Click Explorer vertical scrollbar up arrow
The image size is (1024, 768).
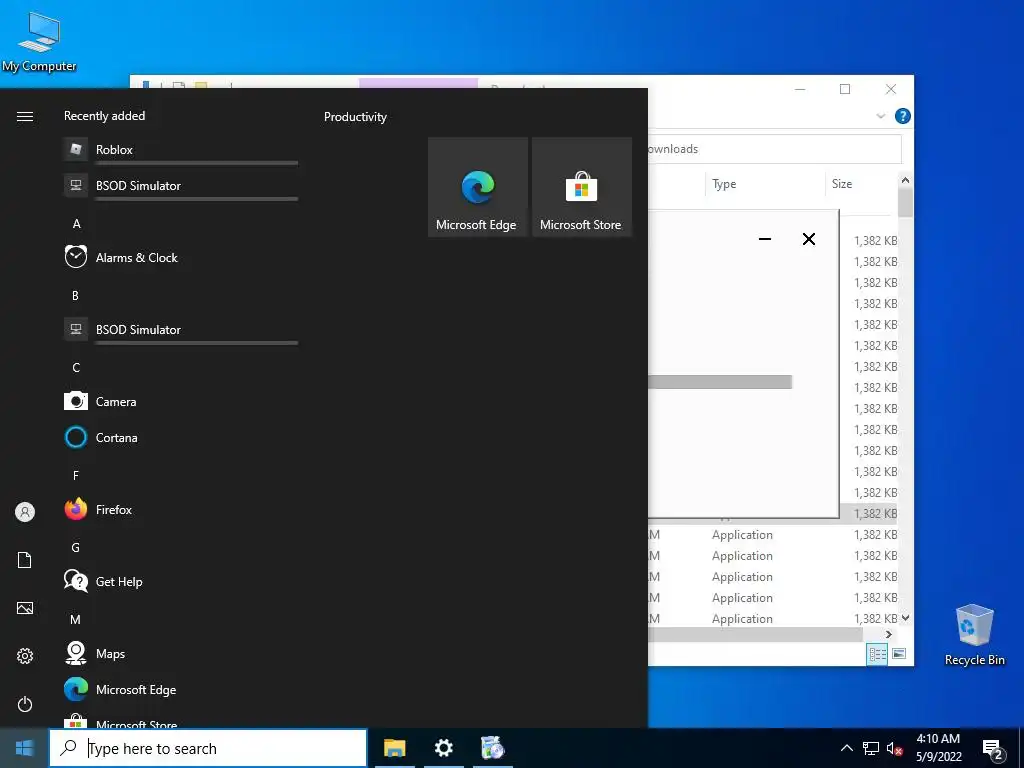coord(905,180)
